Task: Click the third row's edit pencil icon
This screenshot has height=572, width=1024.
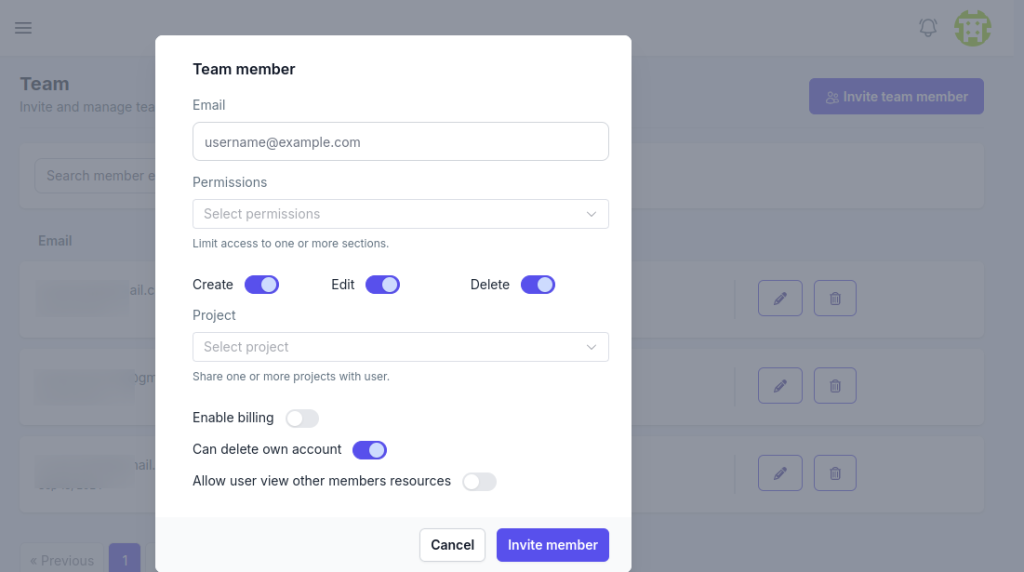Action: [780, 473]
